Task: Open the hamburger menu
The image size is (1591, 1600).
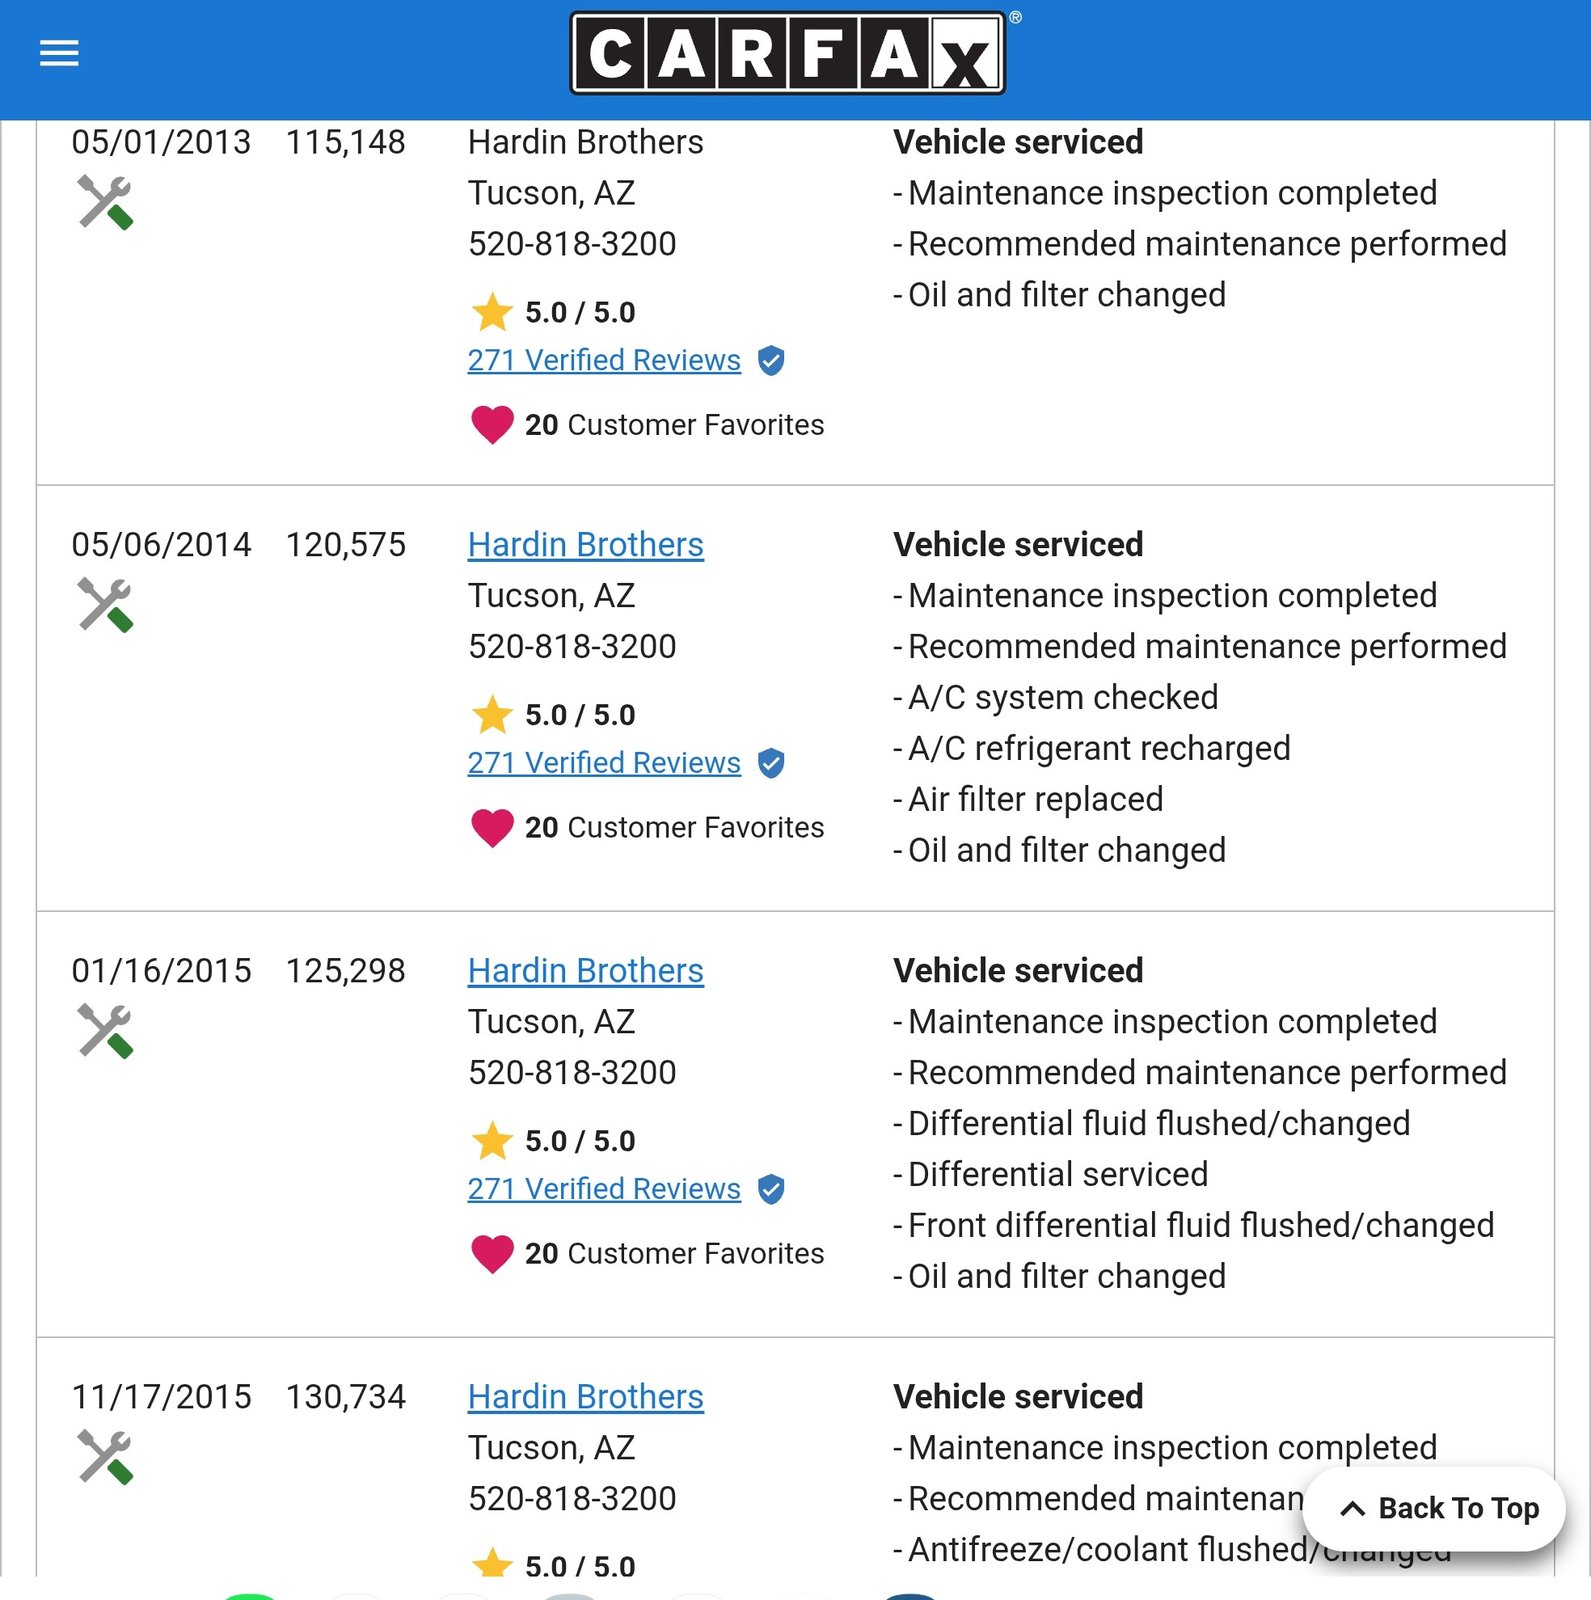Action: pyautogui.click(x=59, y=53)
